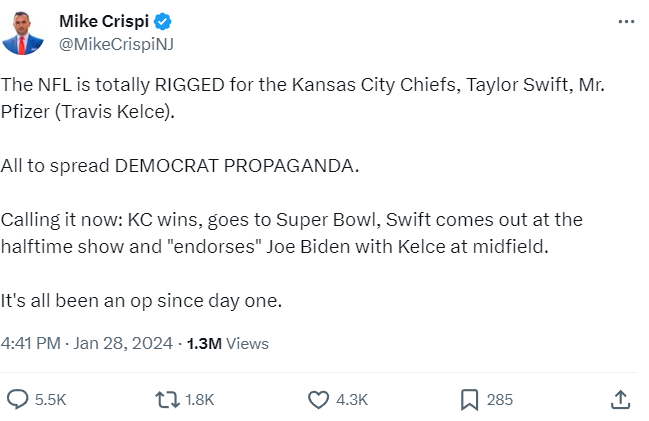Image resolution: width=649 pixels, height=421 pixels.
Task: Click the Mike Crispi display name
Action: coord(102,21)
